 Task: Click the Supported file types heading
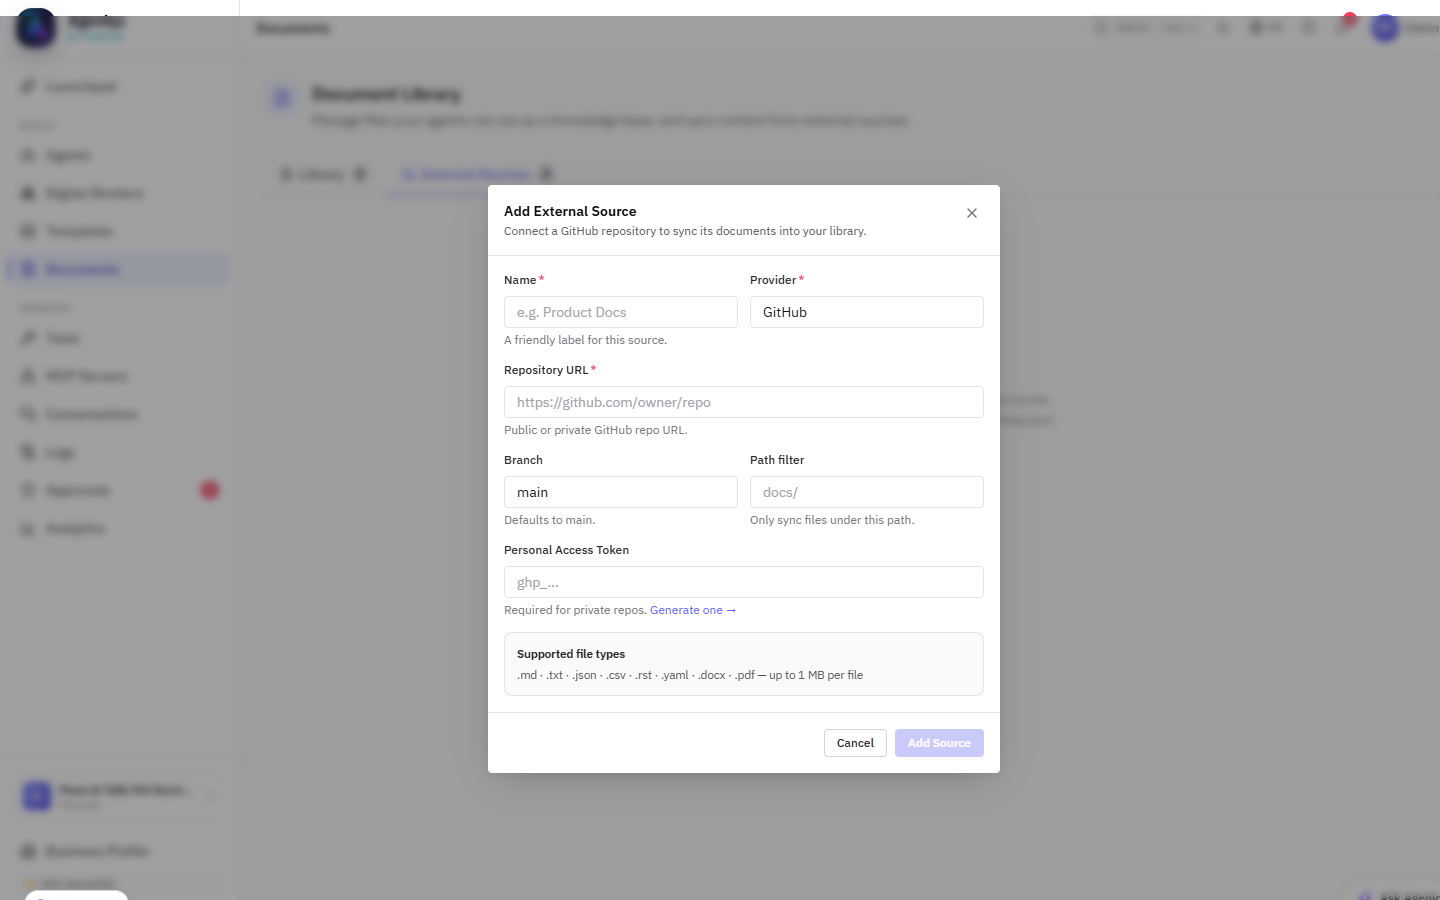571,654
